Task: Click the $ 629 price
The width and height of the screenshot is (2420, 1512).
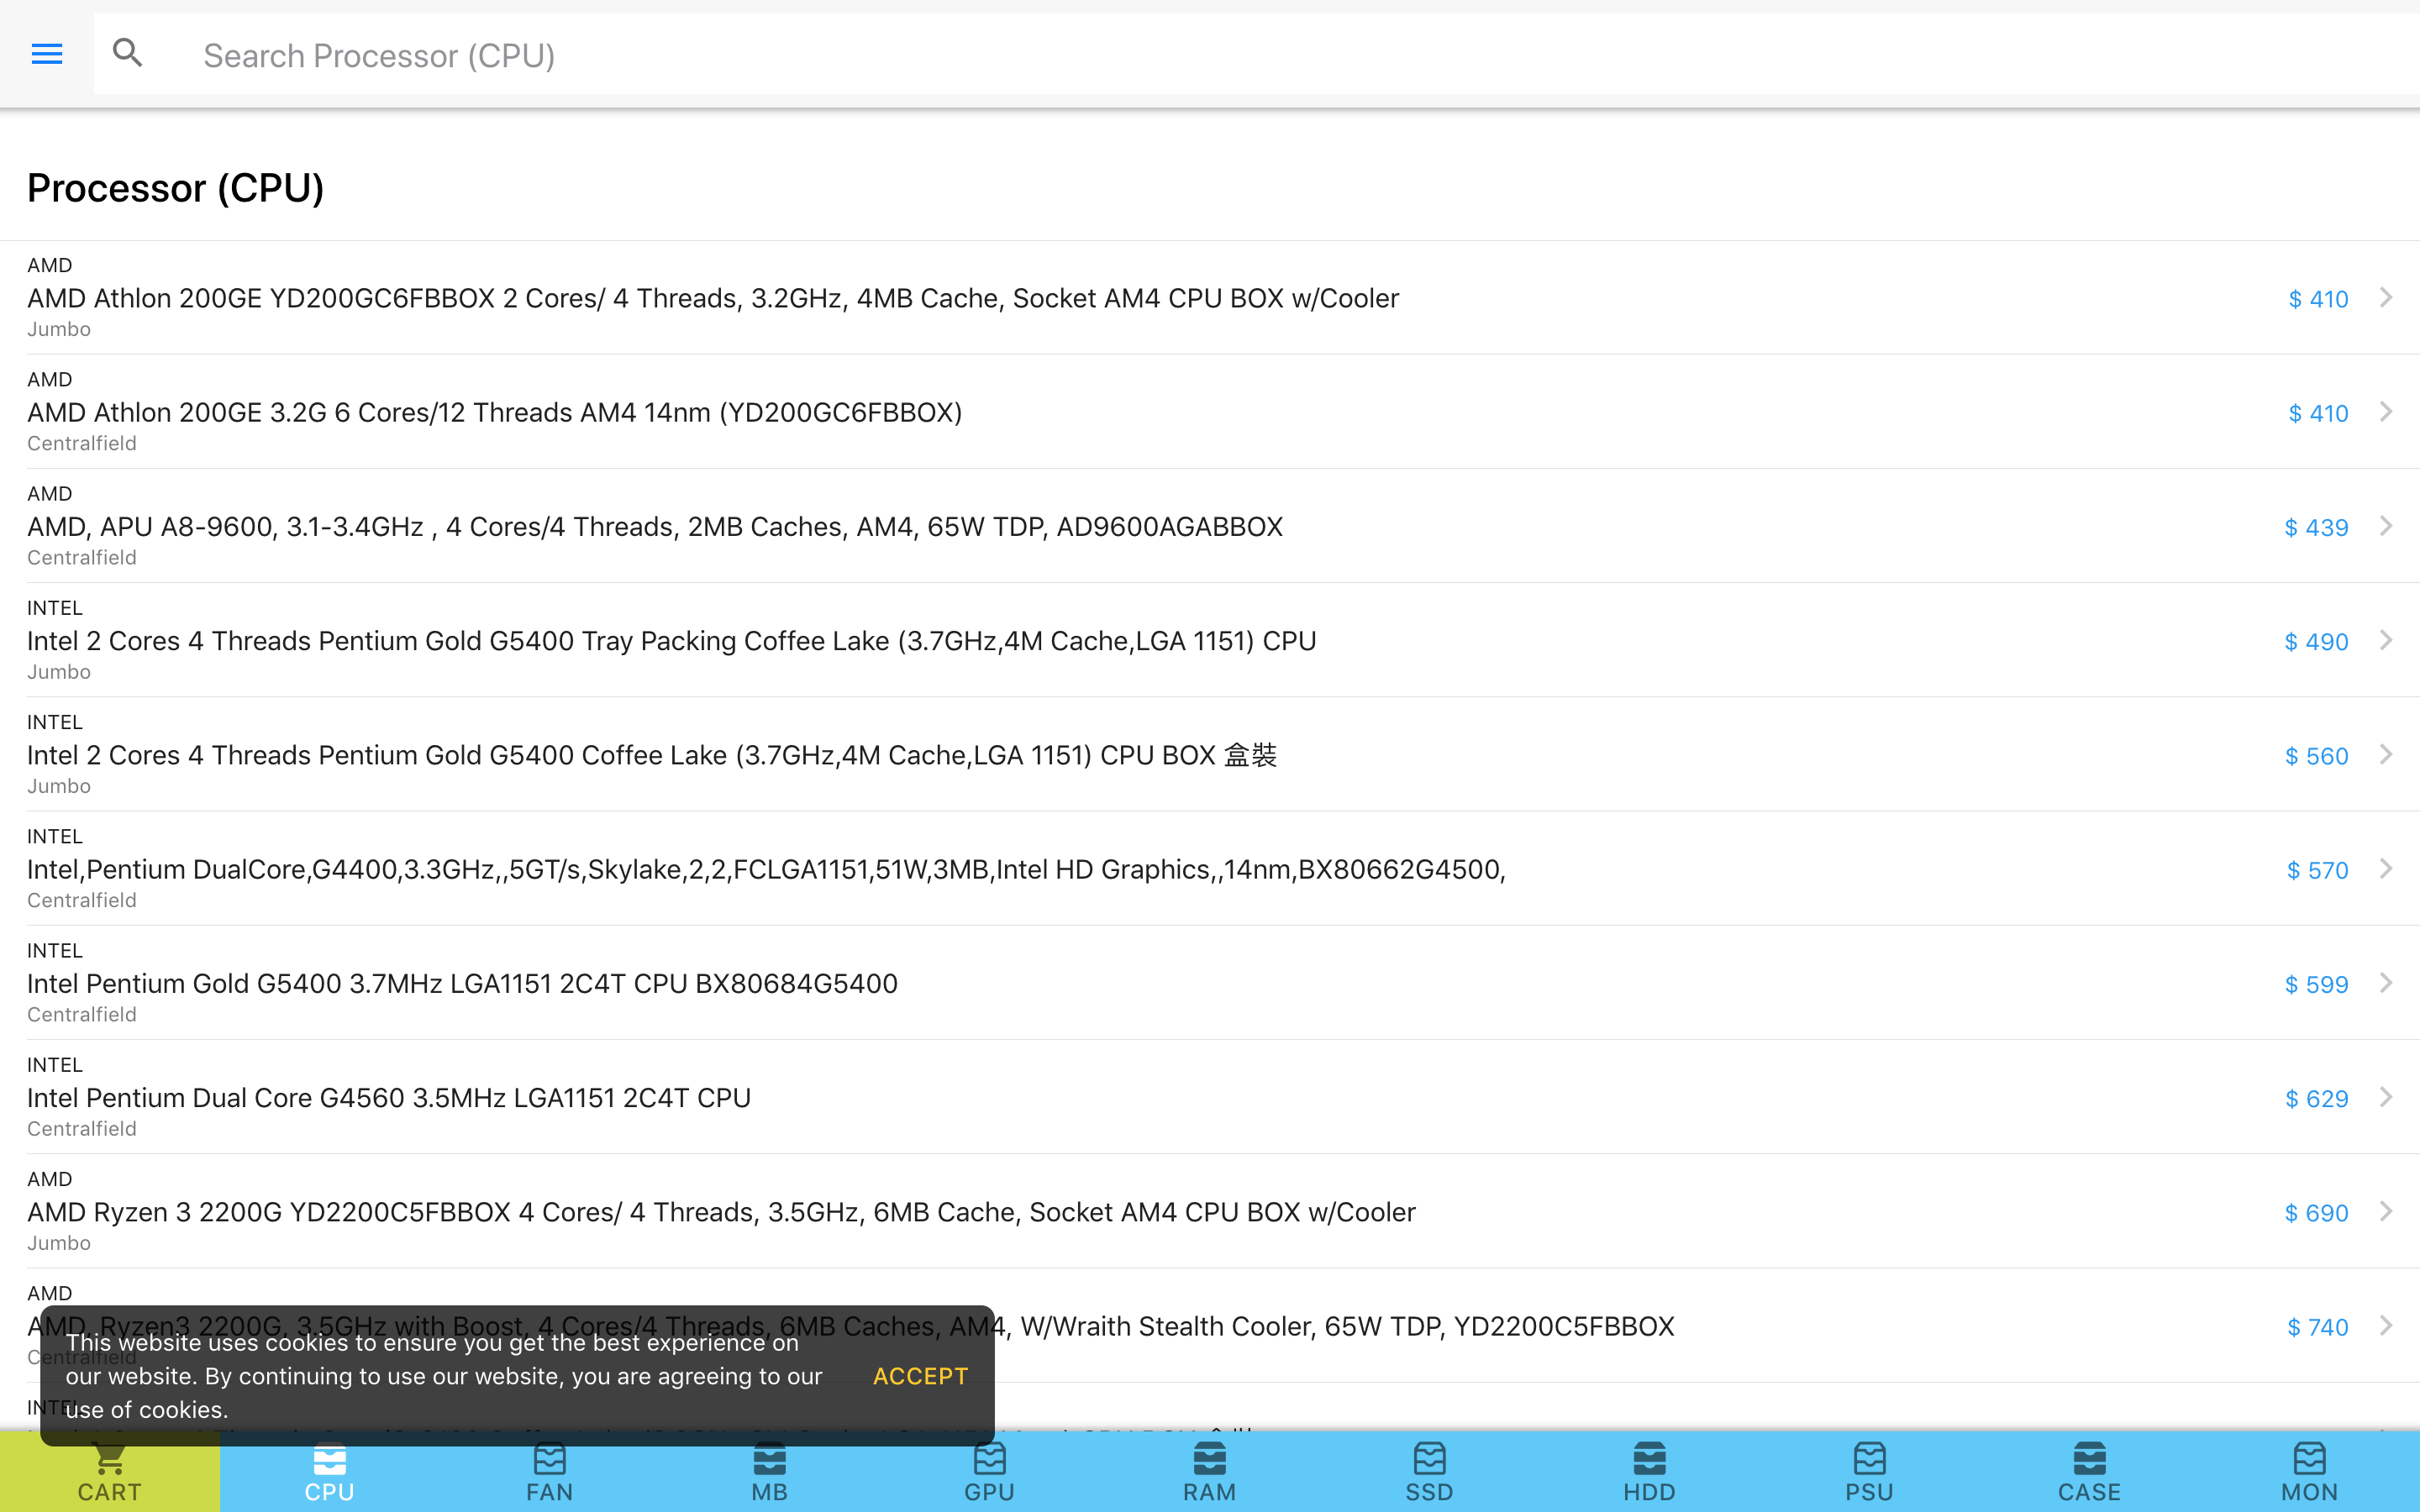Action: [x=2316, y=1099]
